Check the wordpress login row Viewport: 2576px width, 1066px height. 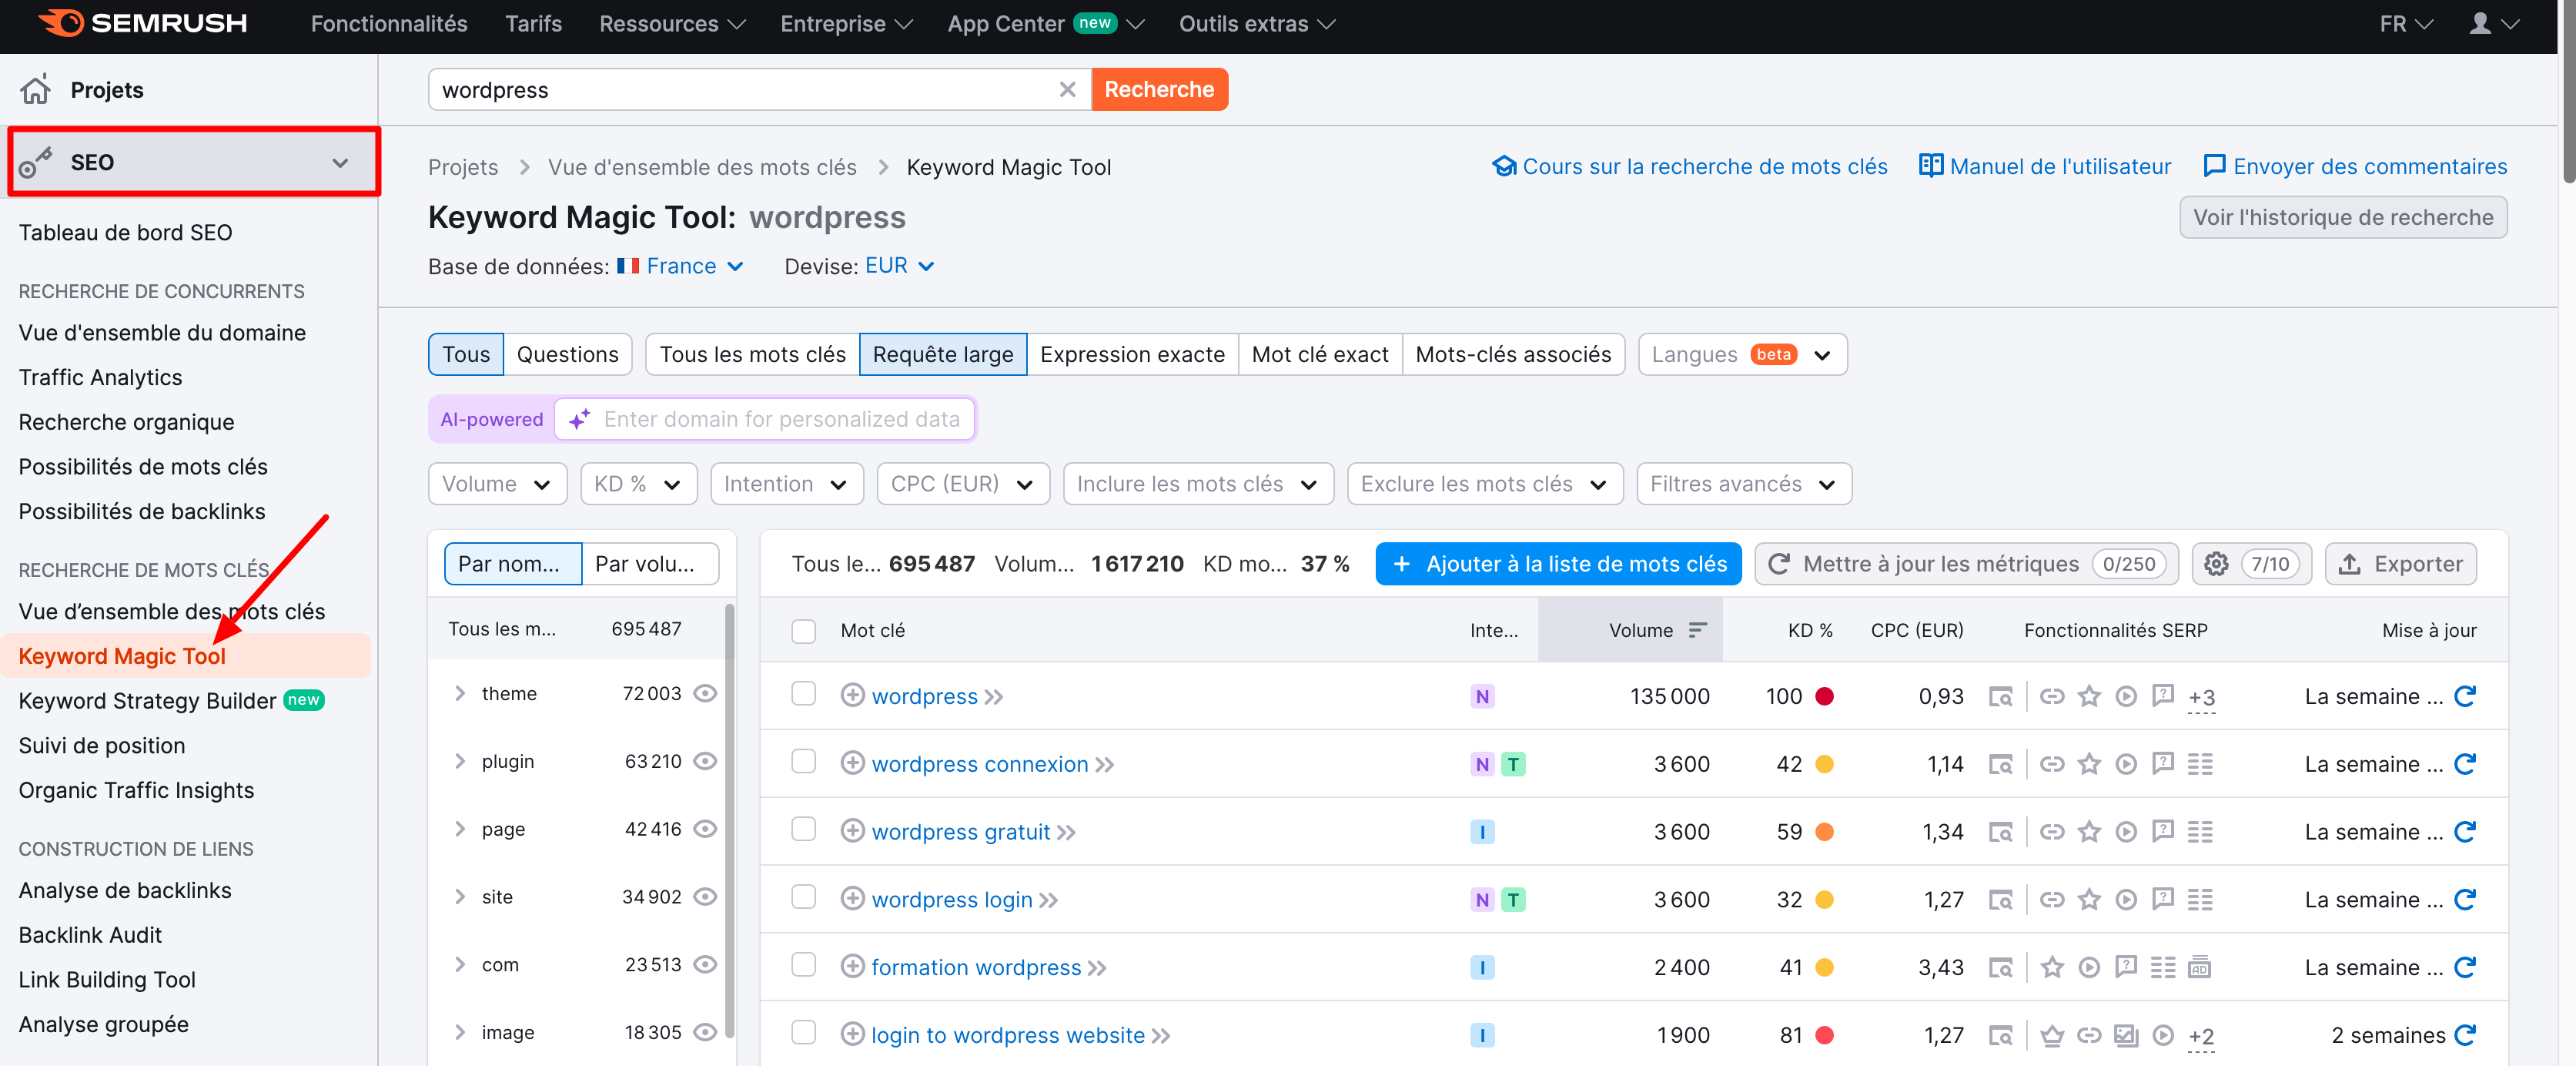coord(803,897)
